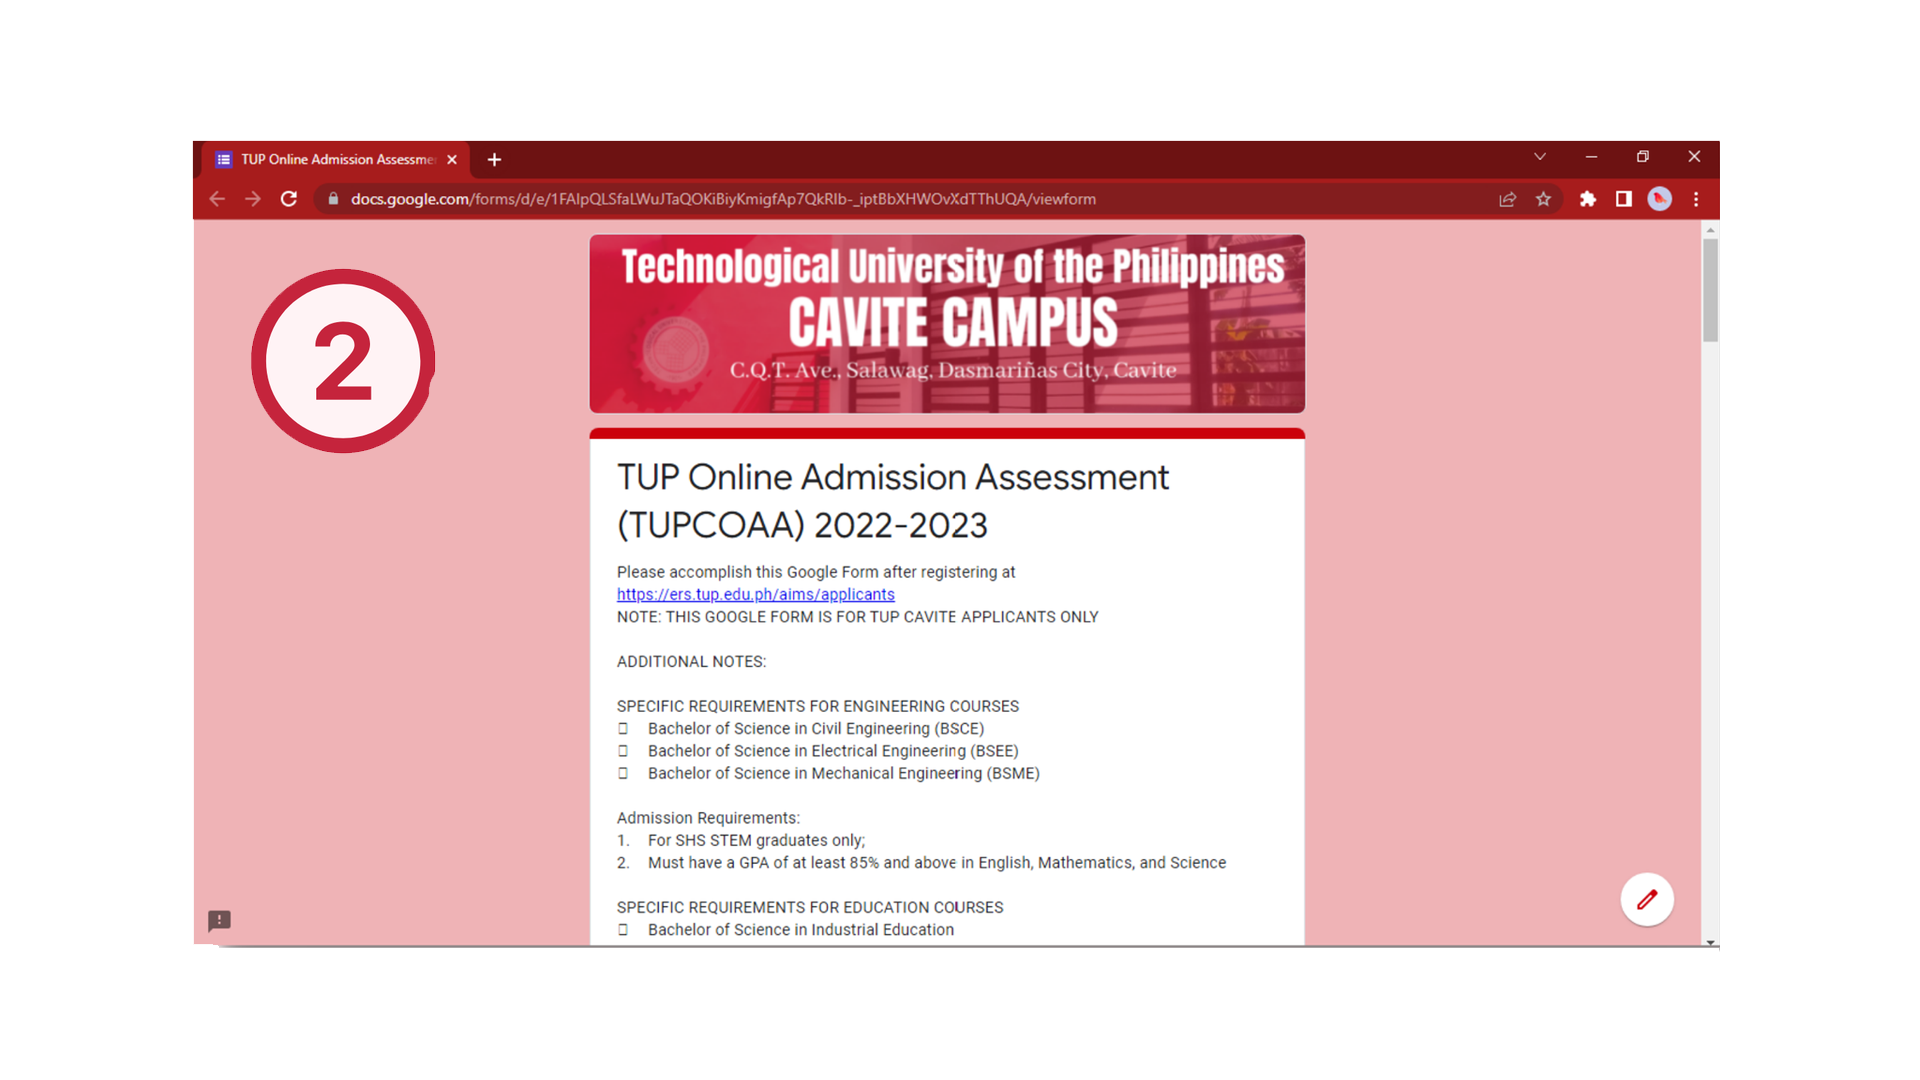
Task: Click the red pencil edit form button
Action: (1647, 899)
